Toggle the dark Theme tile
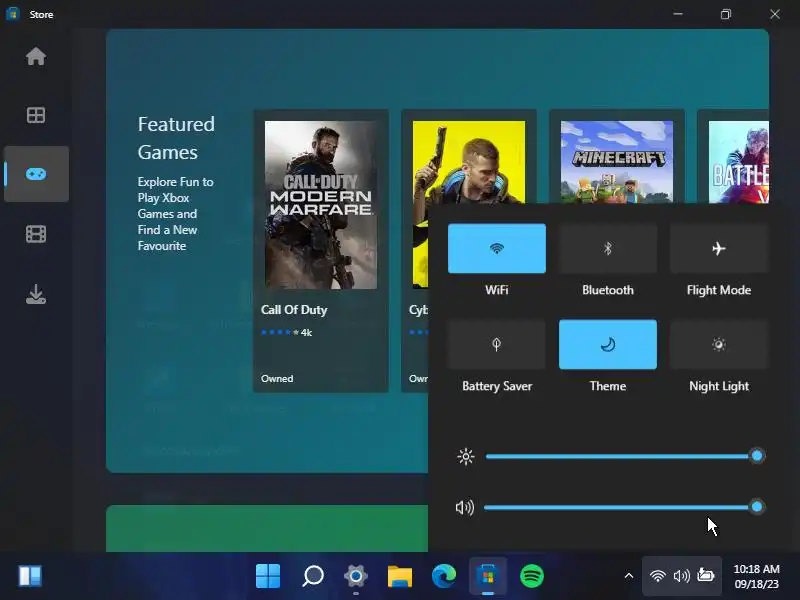The height and width of the screenshot is (600, 800). tap(608, 344)
